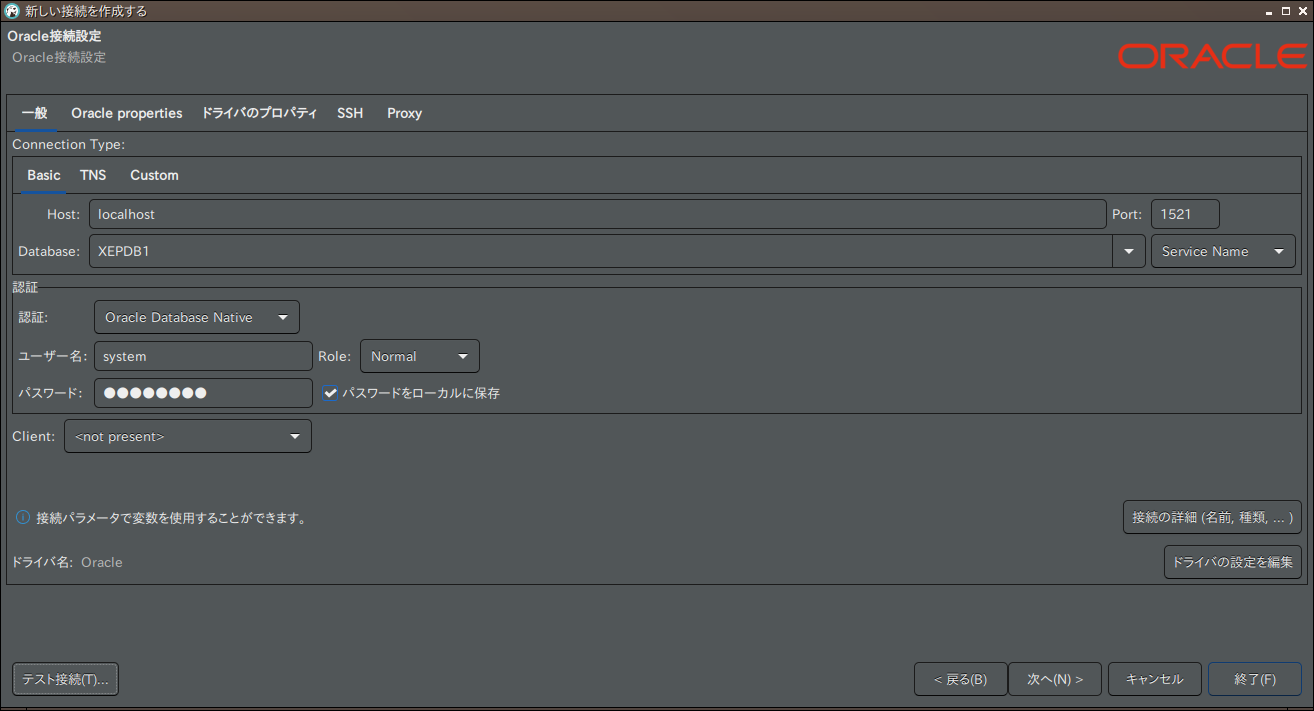Click the password input field
The image size is (1314, 711).
click(x=203, y=393)
